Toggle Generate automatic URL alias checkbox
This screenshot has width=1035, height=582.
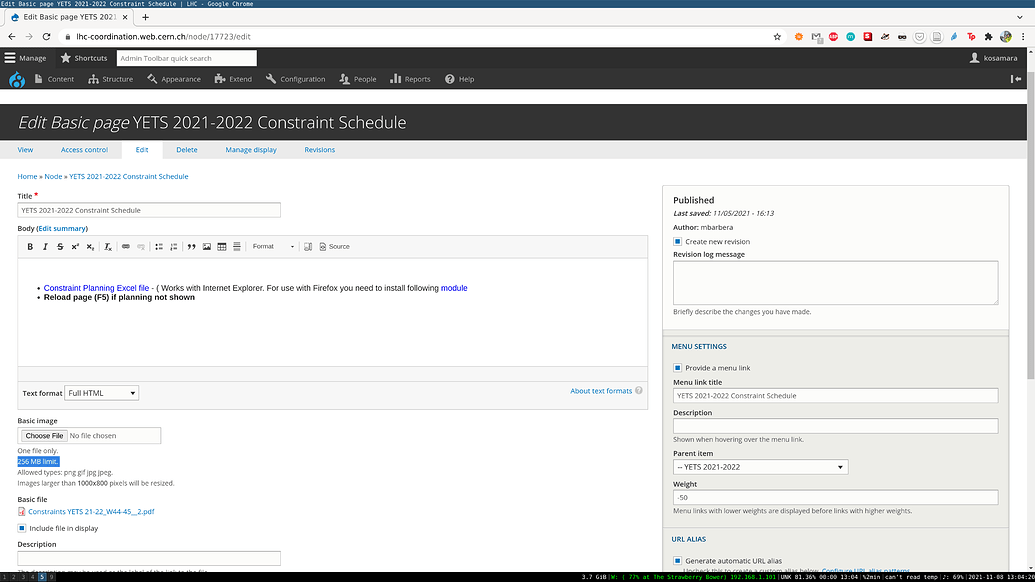click(677, 561)
